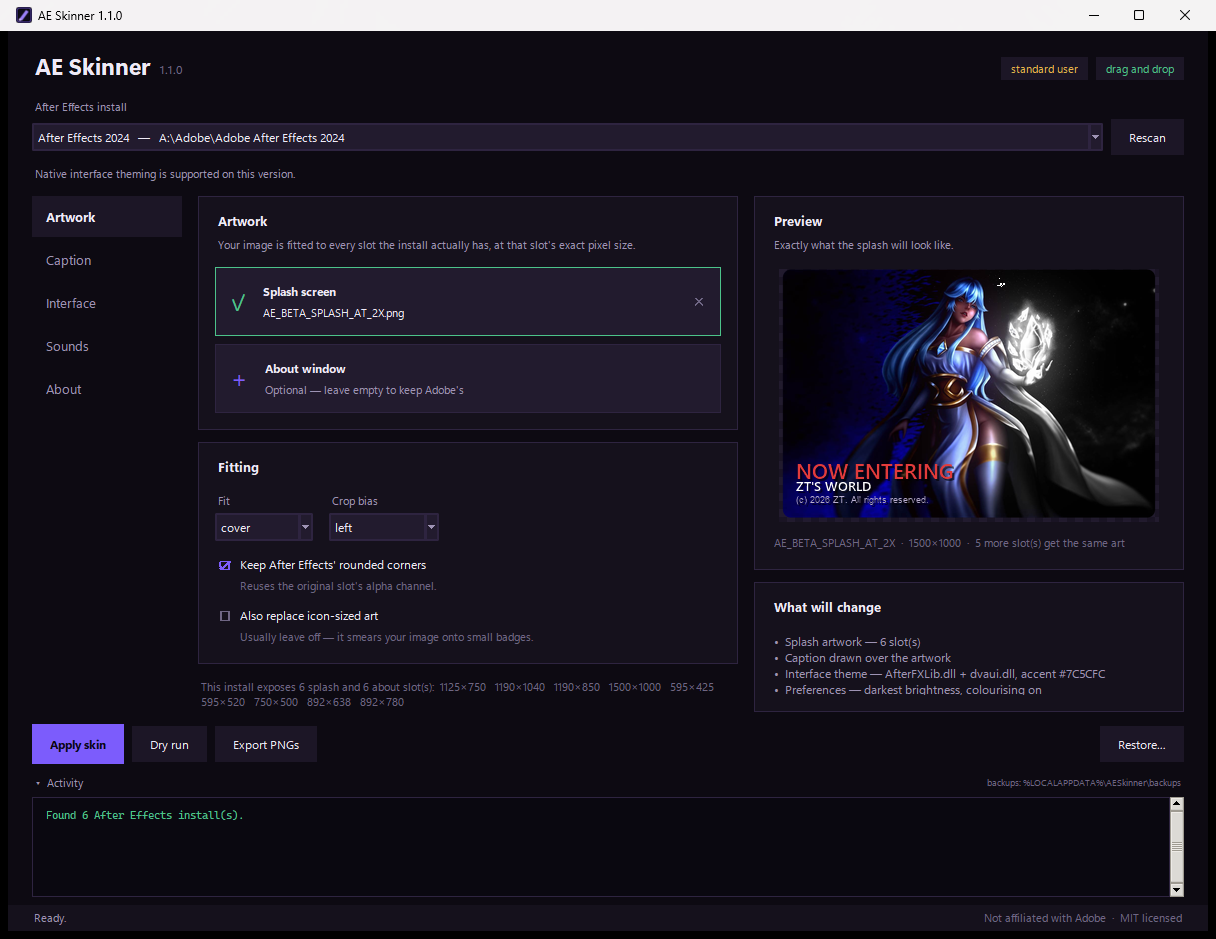Minimize the AE Skinner window
1216x939 pixels.
[x=1093, y=15]
